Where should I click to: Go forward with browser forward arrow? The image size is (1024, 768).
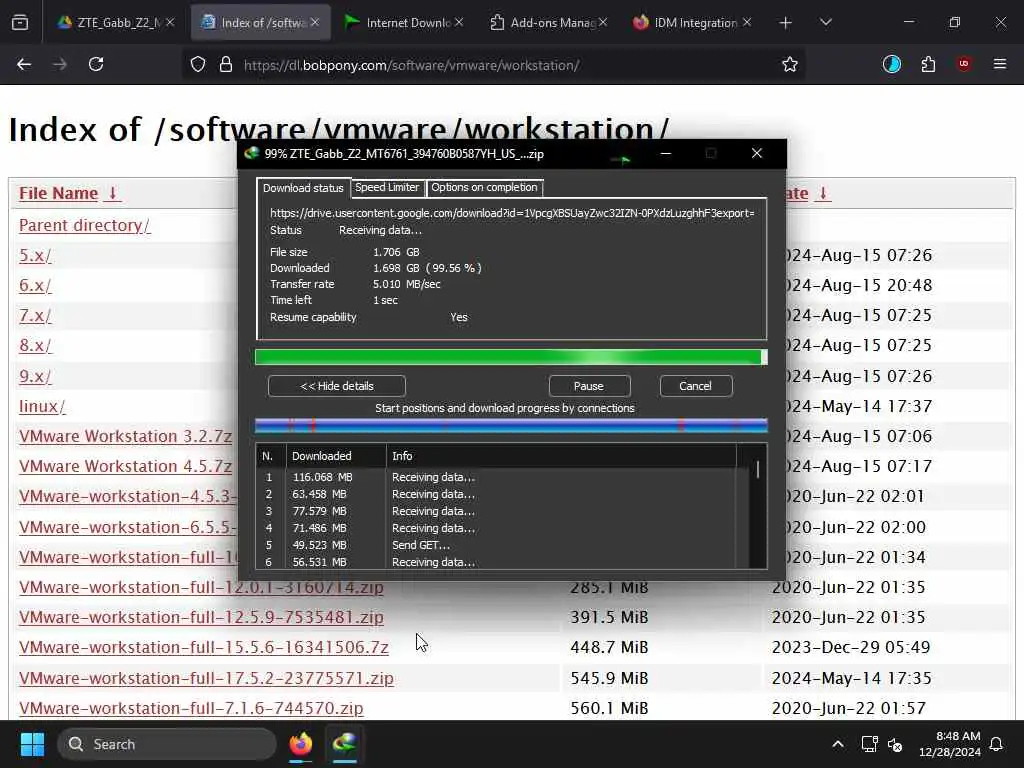[x=59, y=64]
